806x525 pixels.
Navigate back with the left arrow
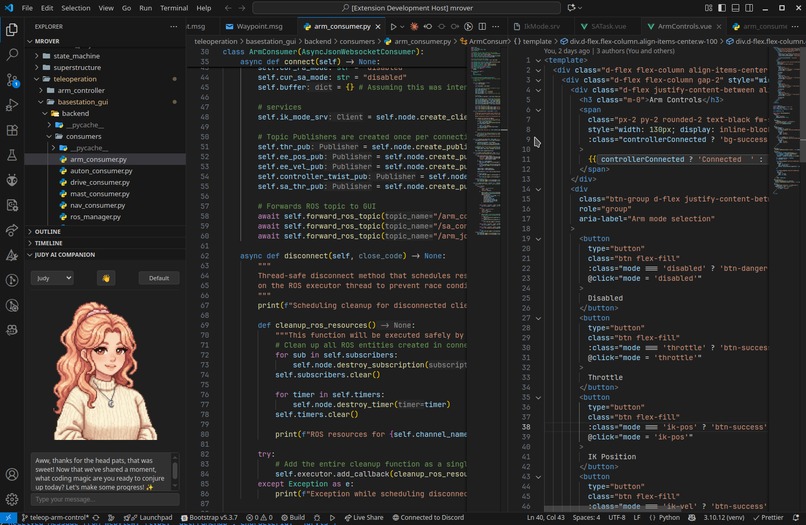click(x=228, y=8)
